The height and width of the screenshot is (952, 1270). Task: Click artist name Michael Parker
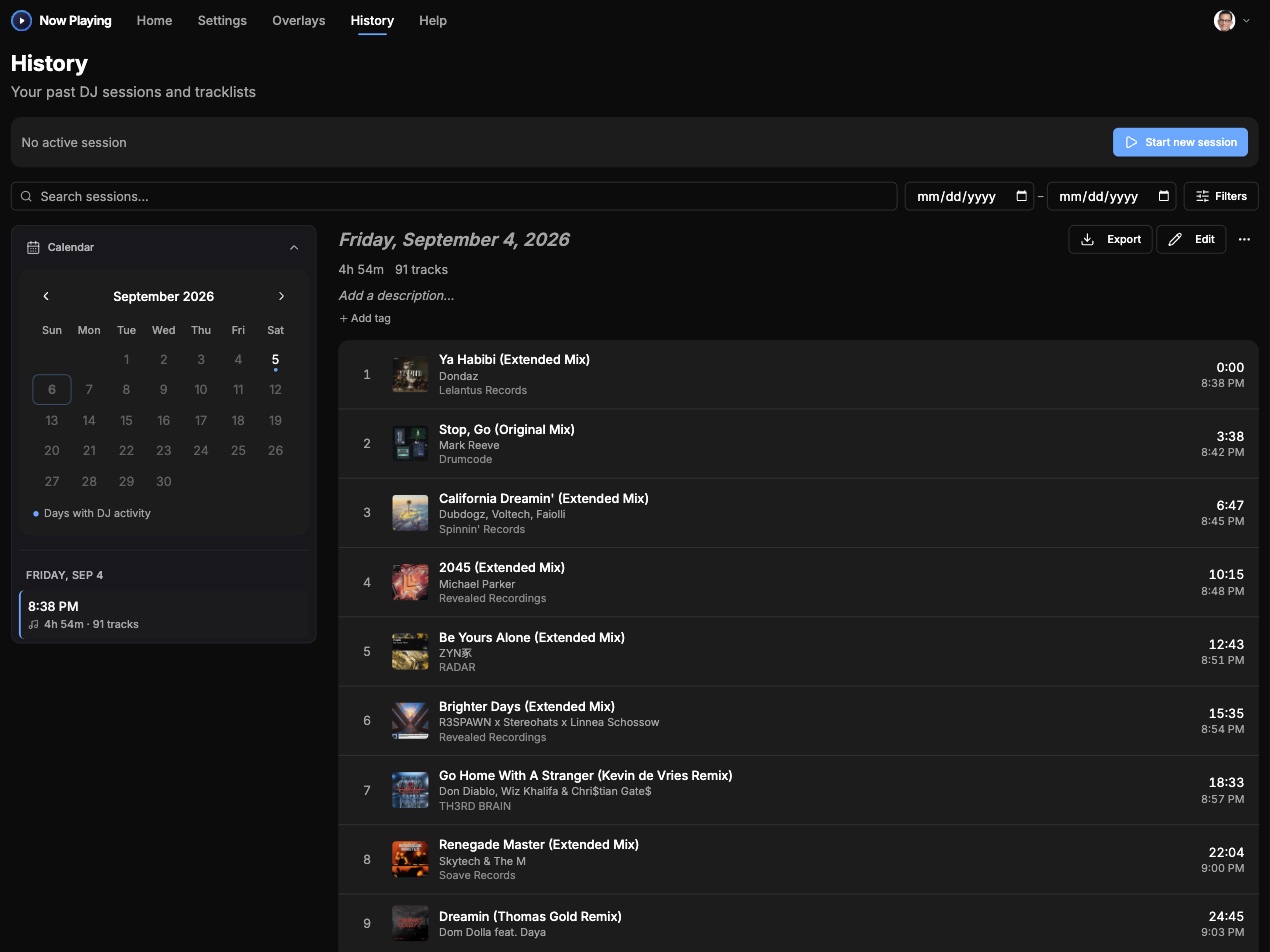pos(477,584)
